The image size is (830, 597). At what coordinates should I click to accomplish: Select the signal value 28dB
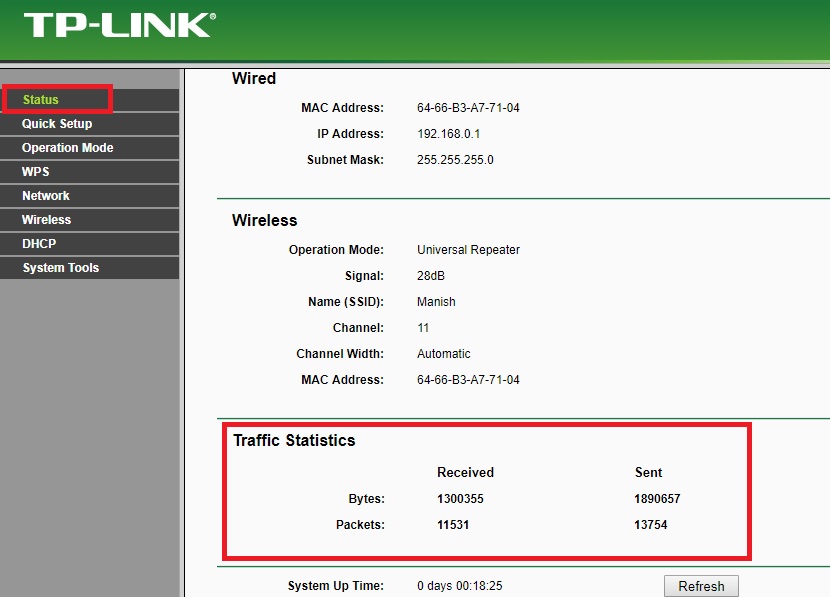tap(432, 276)
